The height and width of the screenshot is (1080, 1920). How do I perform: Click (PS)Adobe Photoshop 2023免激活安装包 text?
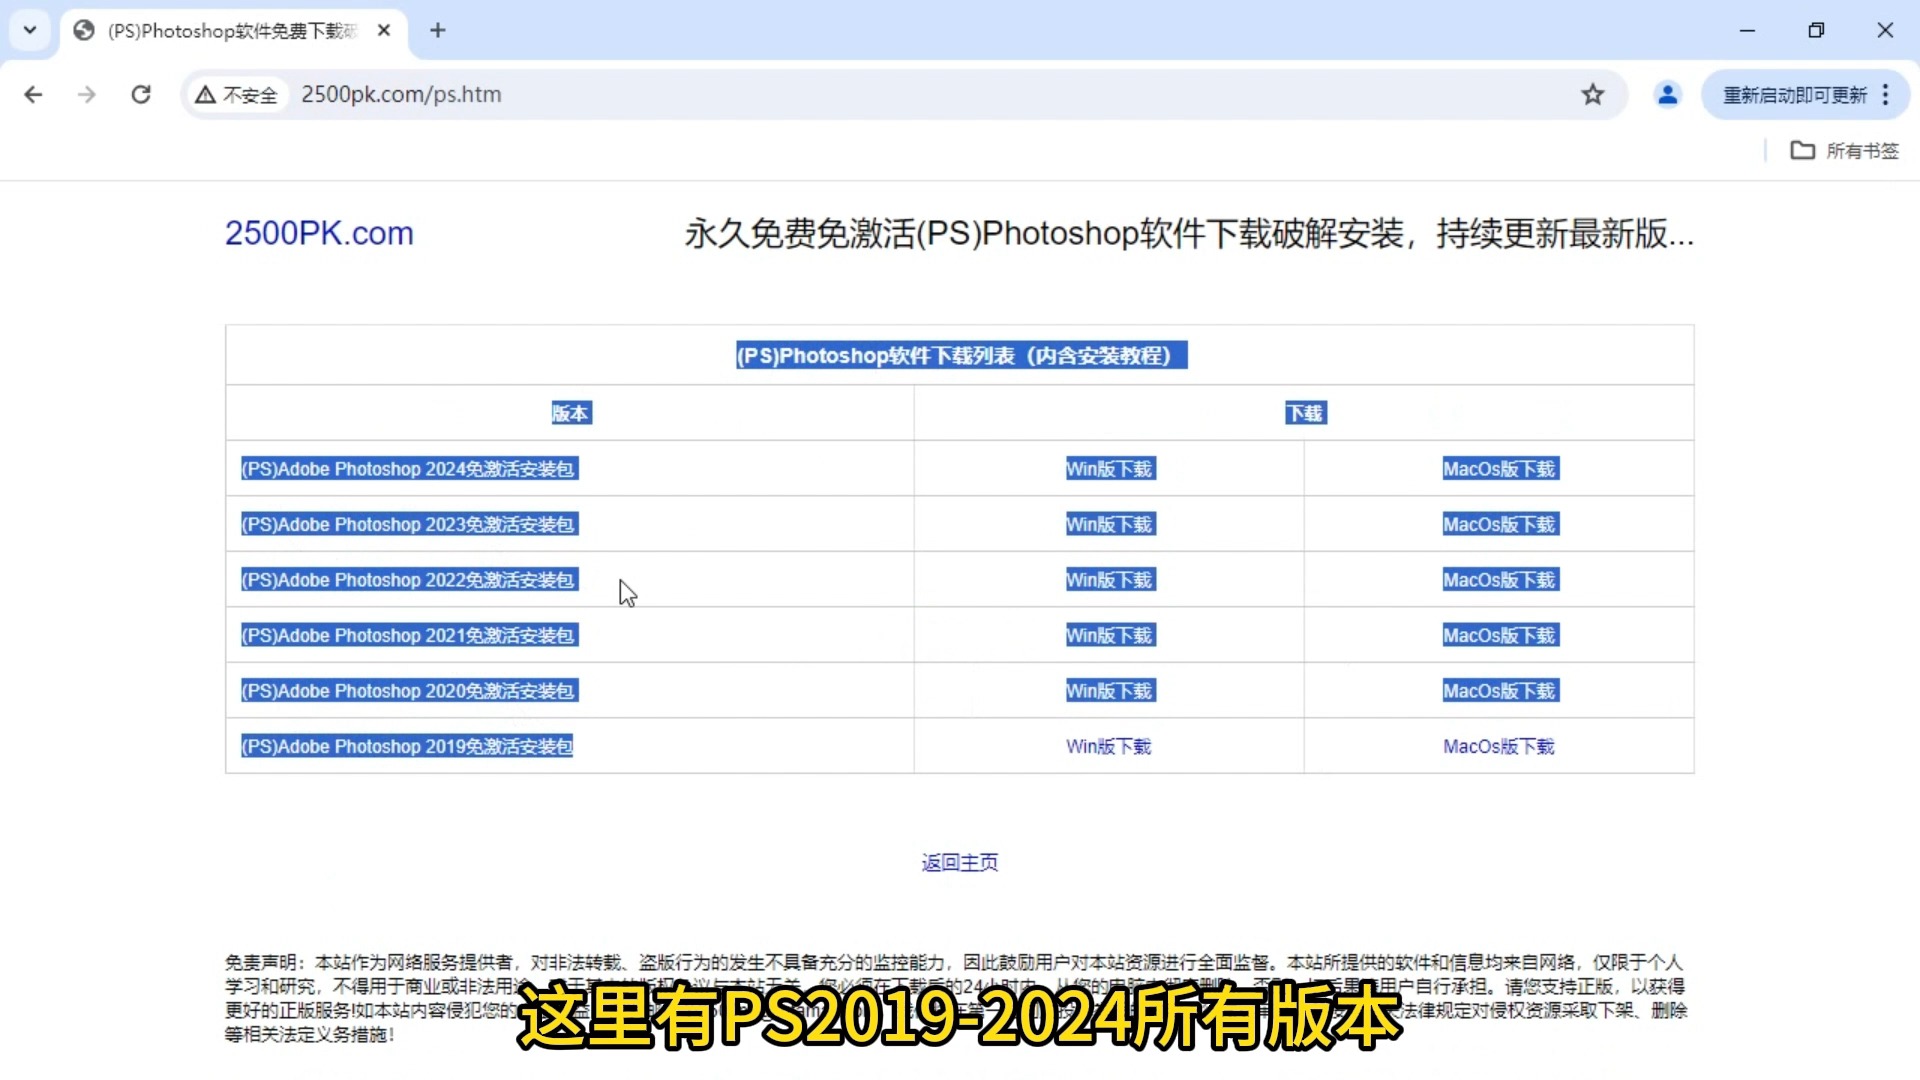[x=409, y=524]
